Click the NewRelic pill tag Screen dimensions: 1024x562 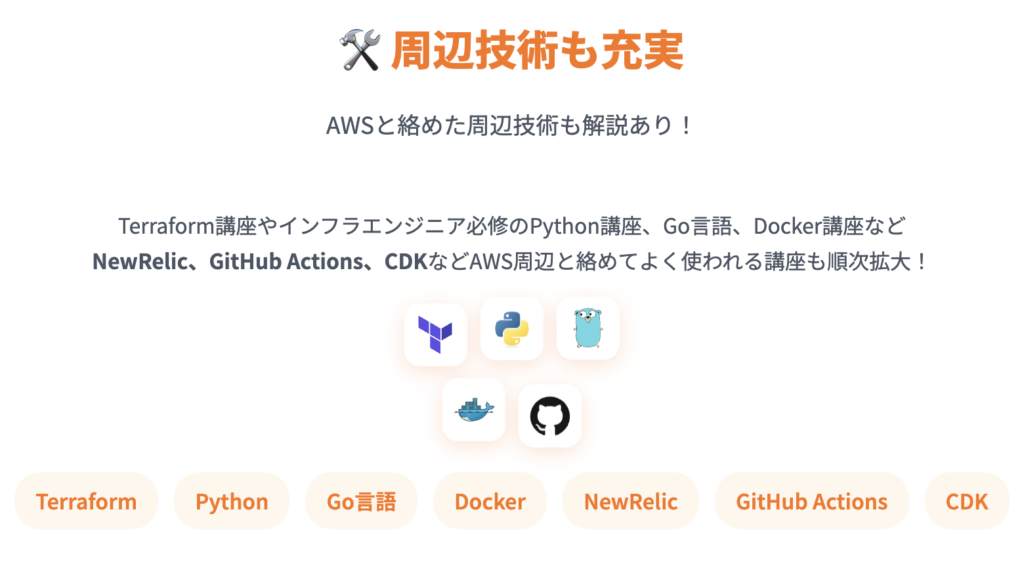[630, 501]
